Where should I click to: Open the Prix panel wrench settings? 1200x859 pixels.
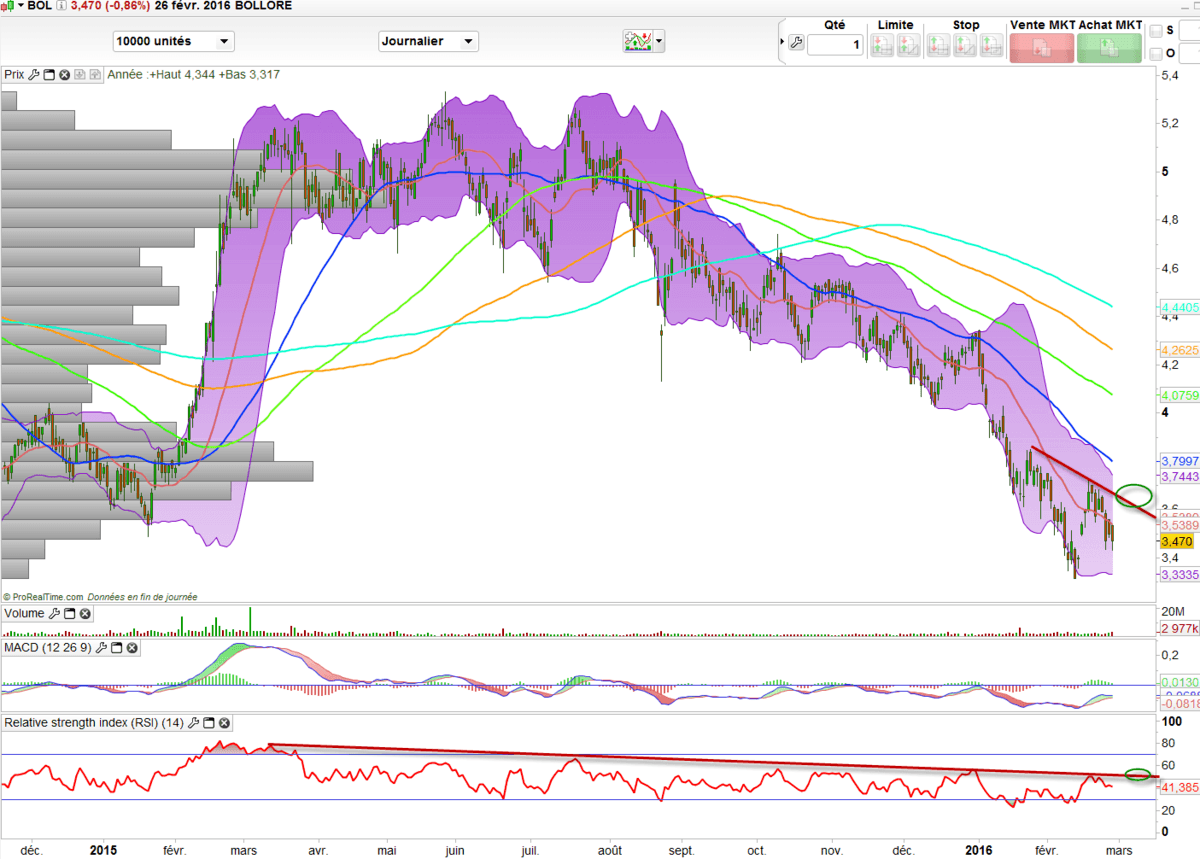(34, 74)
